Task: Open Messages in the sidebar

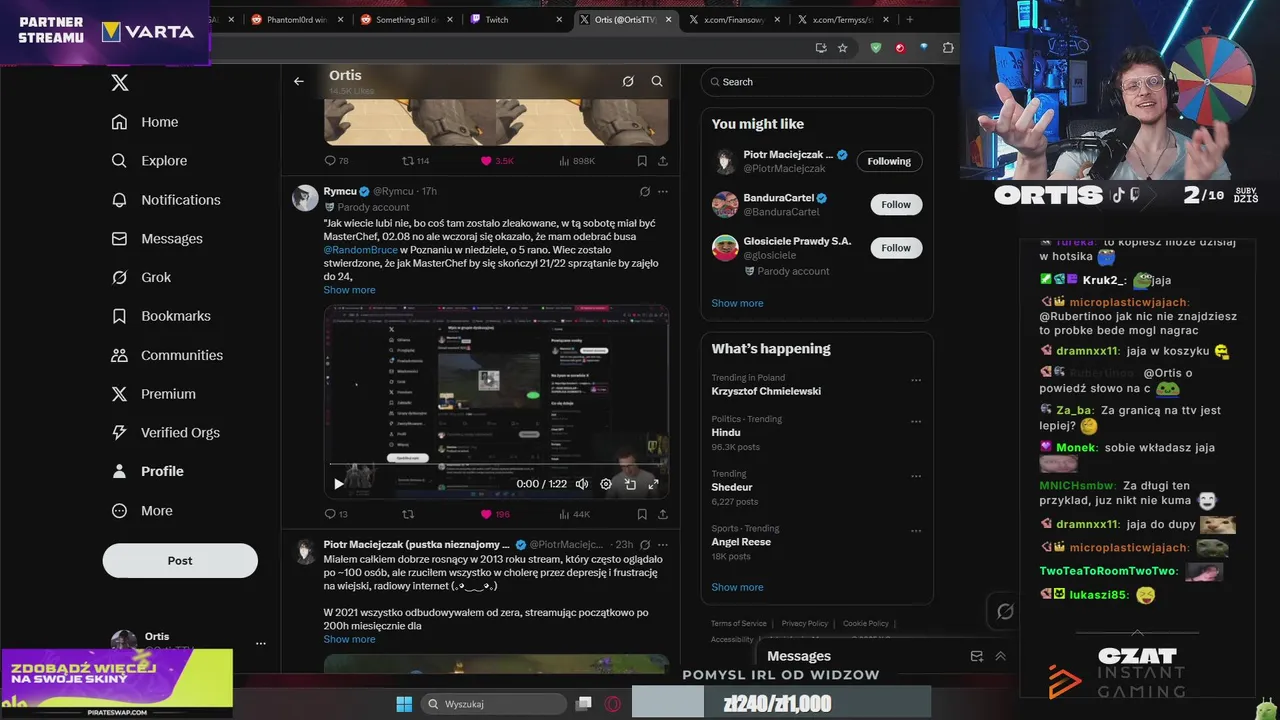Action: (x=157, y=239)
